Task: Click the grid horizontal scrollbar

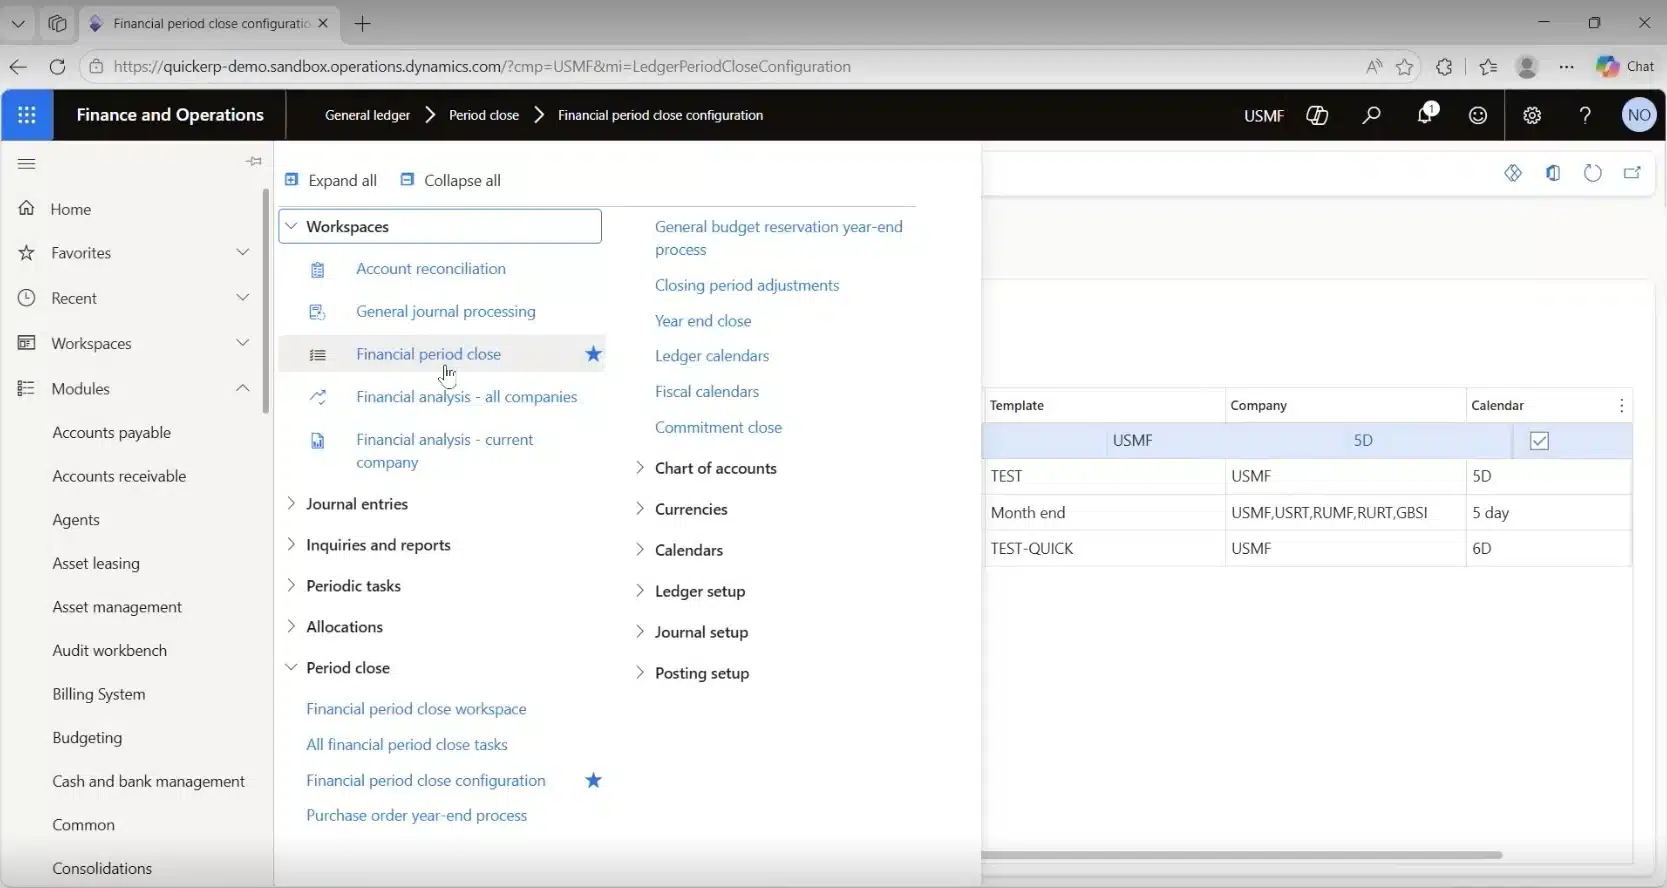Action: pos(1242,855)
